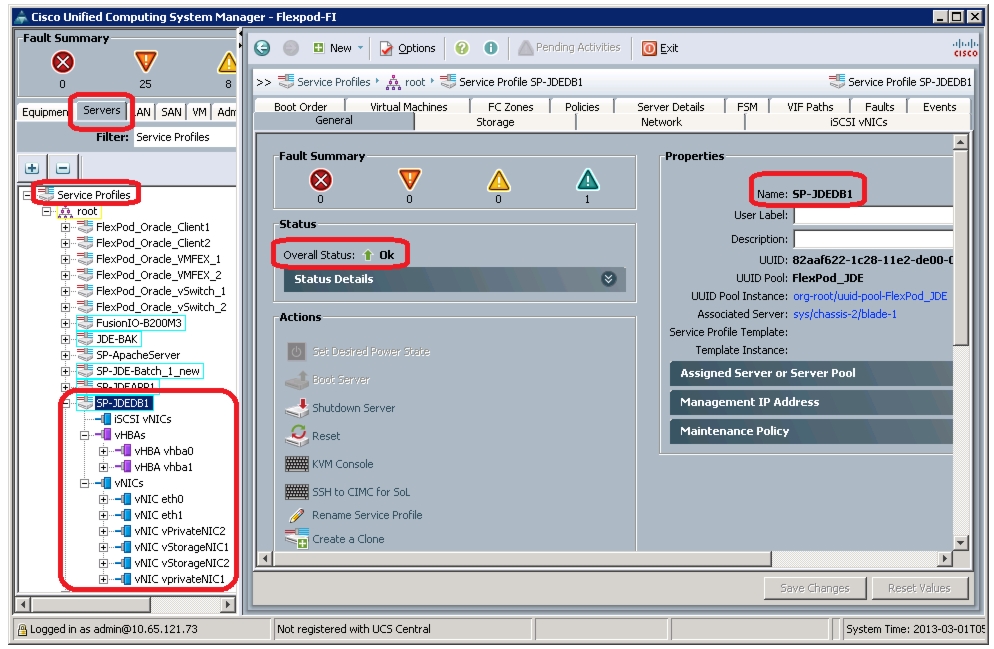Open the Storage tab
Image resolution: width=994 pixels, height=649 pixels.
[x=495, y=122]
